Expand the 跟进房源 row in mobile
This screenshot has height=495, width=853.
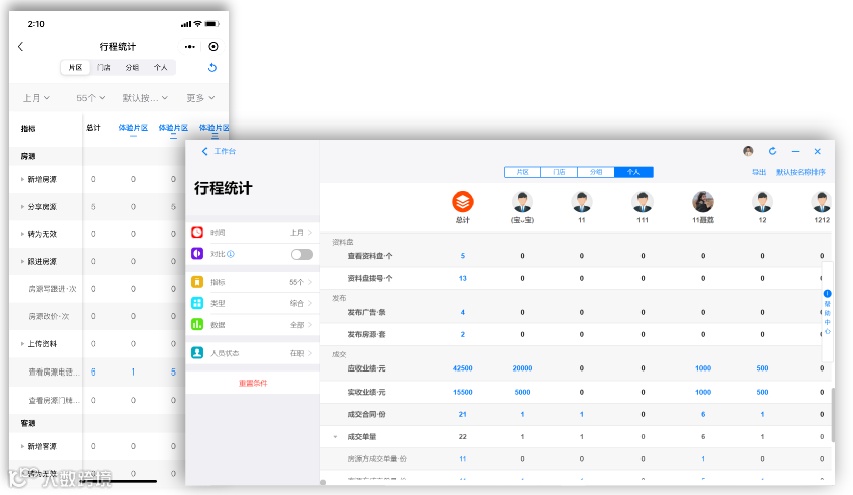(x=22, y=262)
